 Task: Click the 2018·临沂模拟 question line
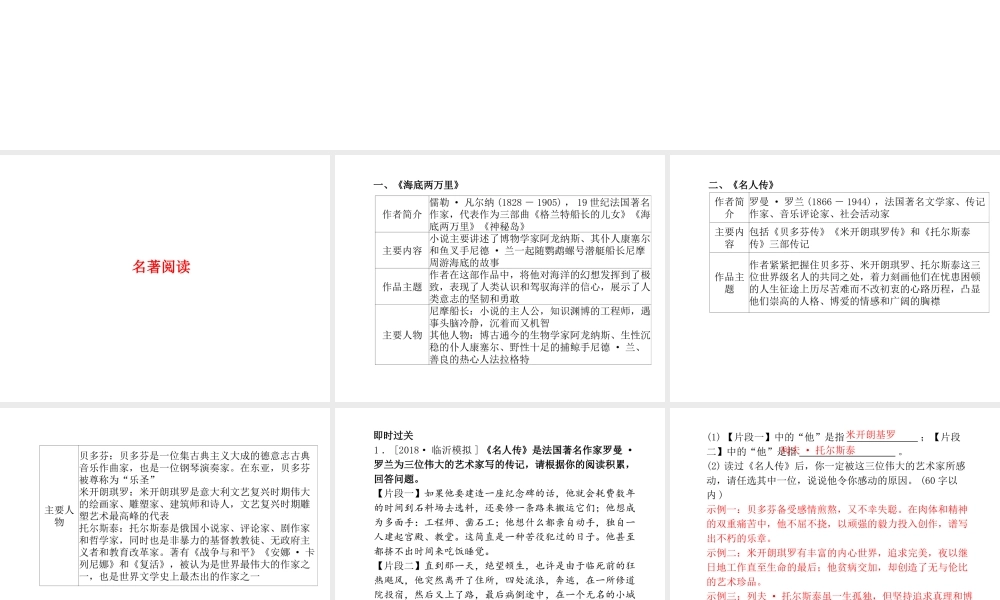click(x=503, y=464)
